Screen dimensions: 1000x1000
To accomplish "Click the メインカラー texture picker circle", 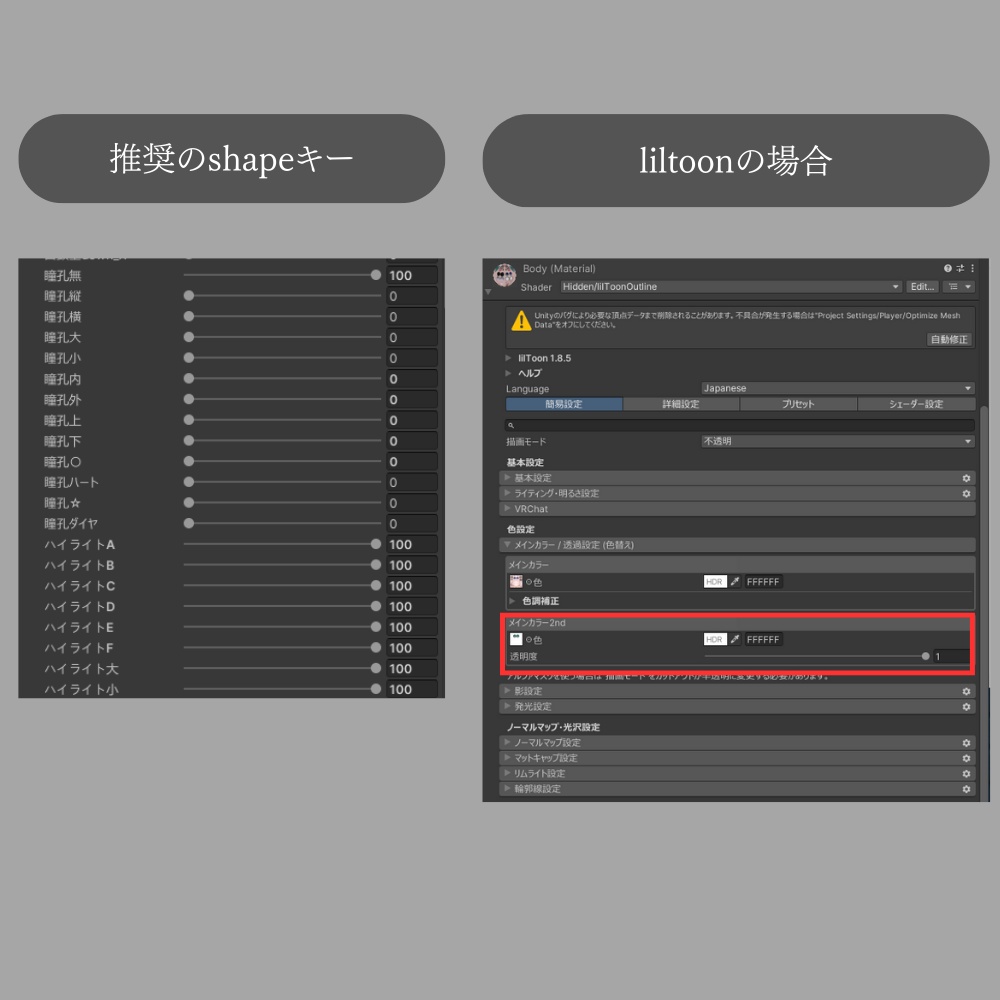I will coord(529,582).
